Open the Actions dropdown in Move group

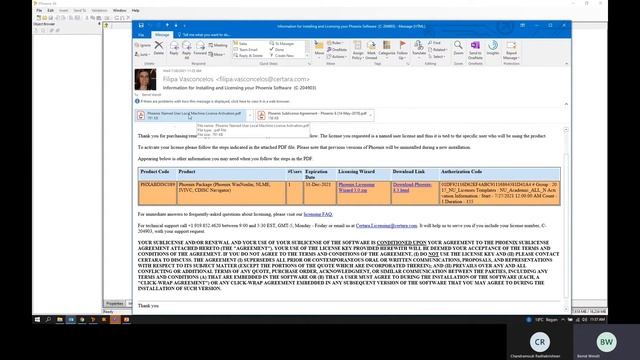(337, 57)
